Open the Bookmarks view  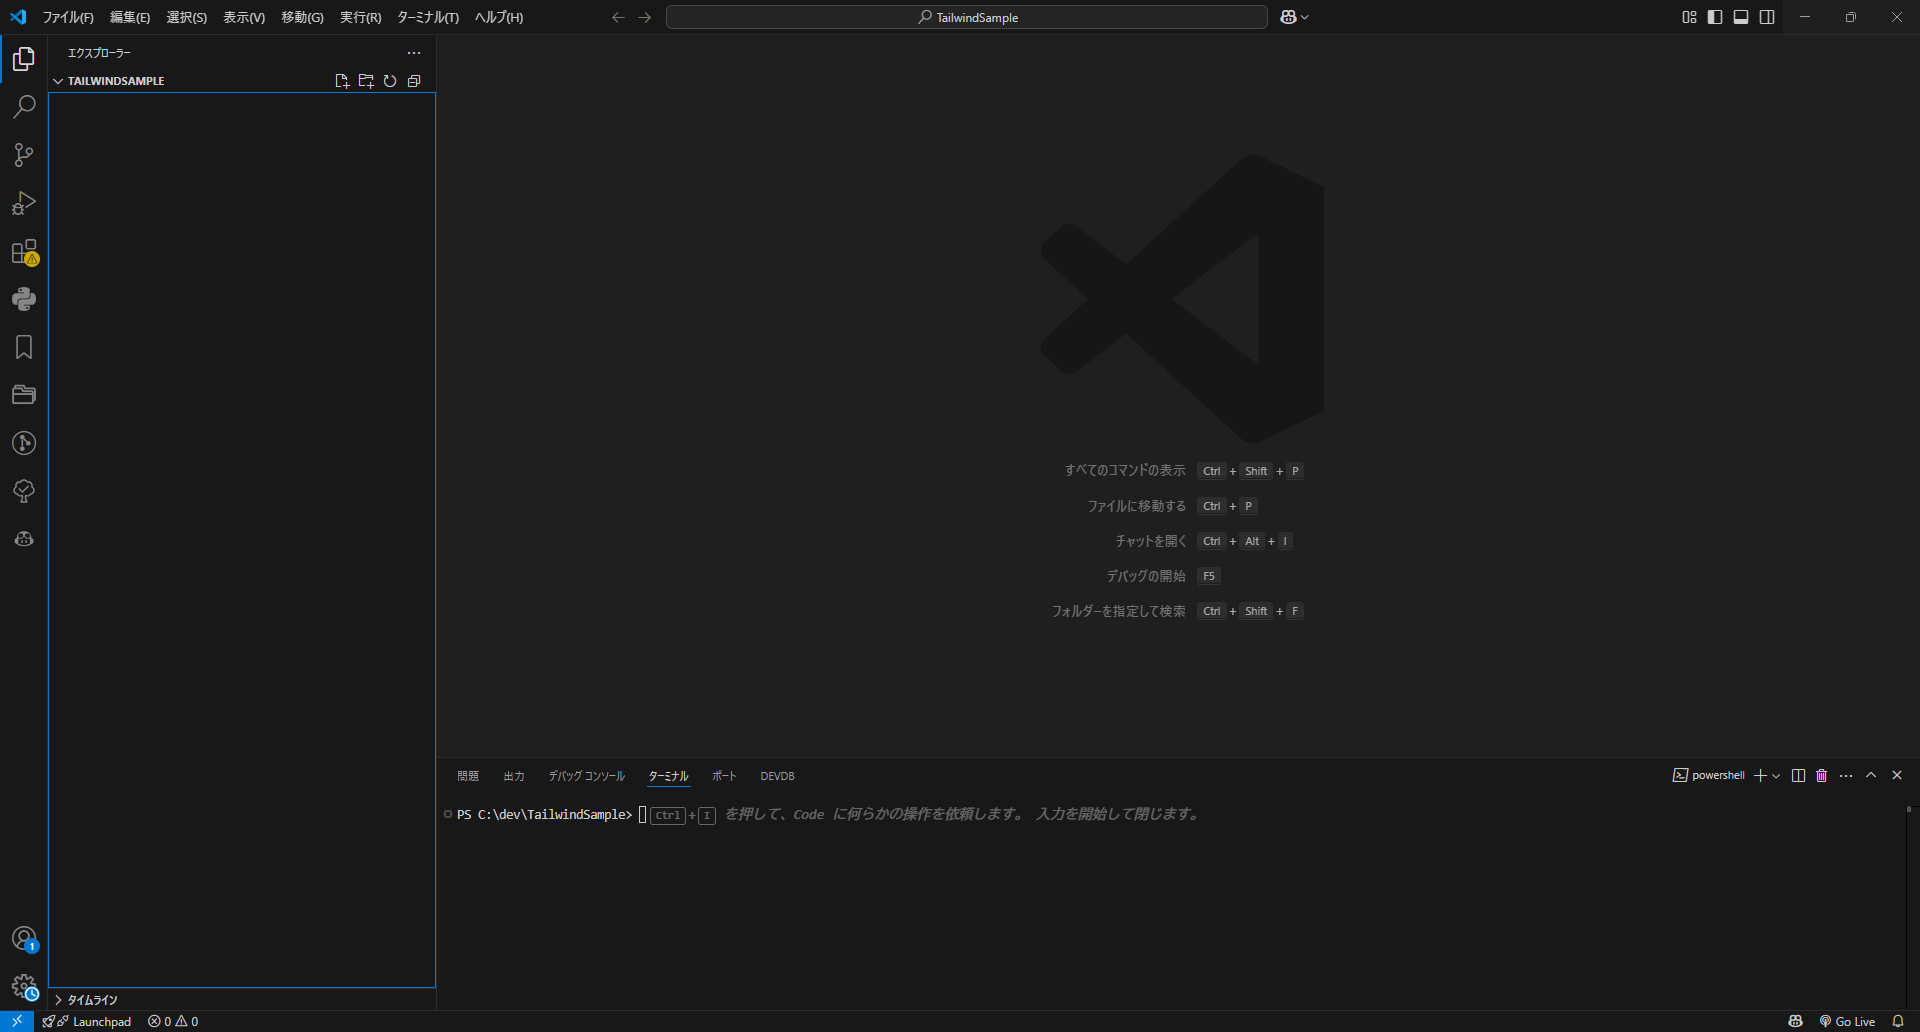tap(24, 347)
